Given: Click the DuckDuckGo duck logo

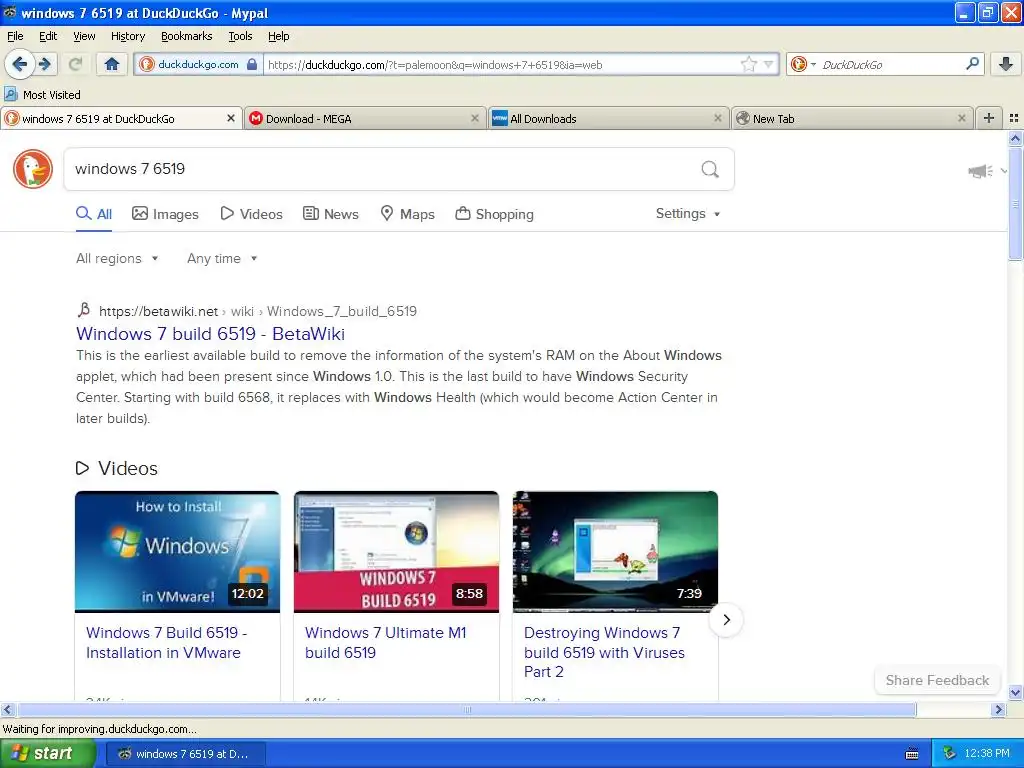Looking at the screenshot, I should pos(33,169).
